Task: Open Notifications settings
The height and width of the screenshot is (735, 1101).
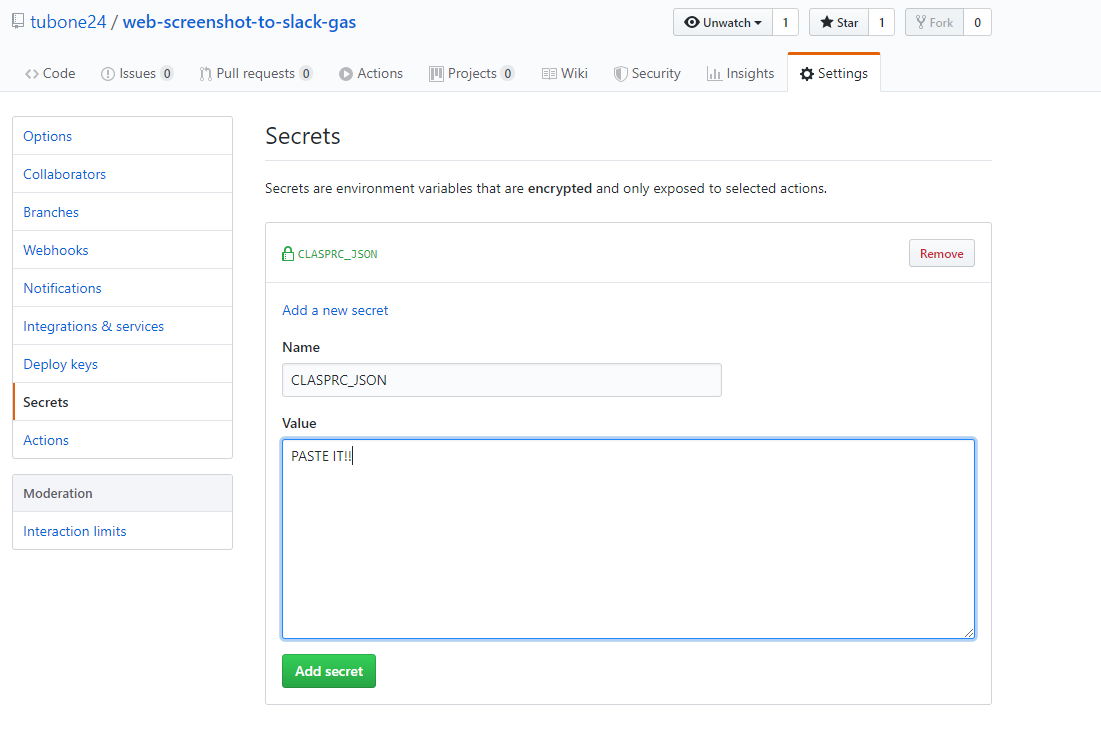Action: pyautogui.click(x=122, y=288)
